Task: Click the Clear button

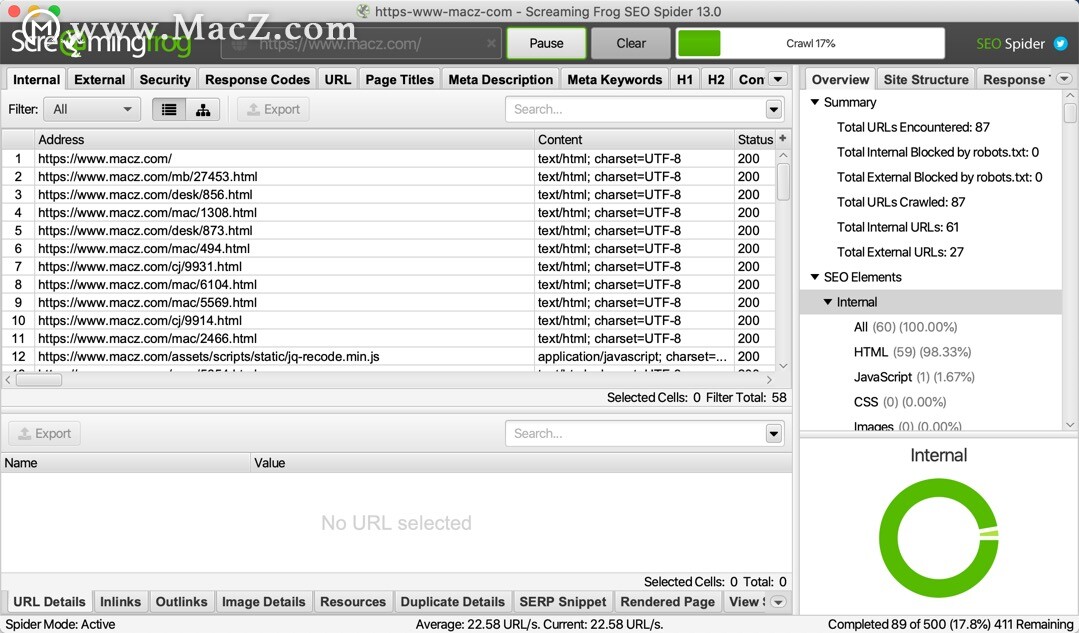Action: click(x=631, y=43)
